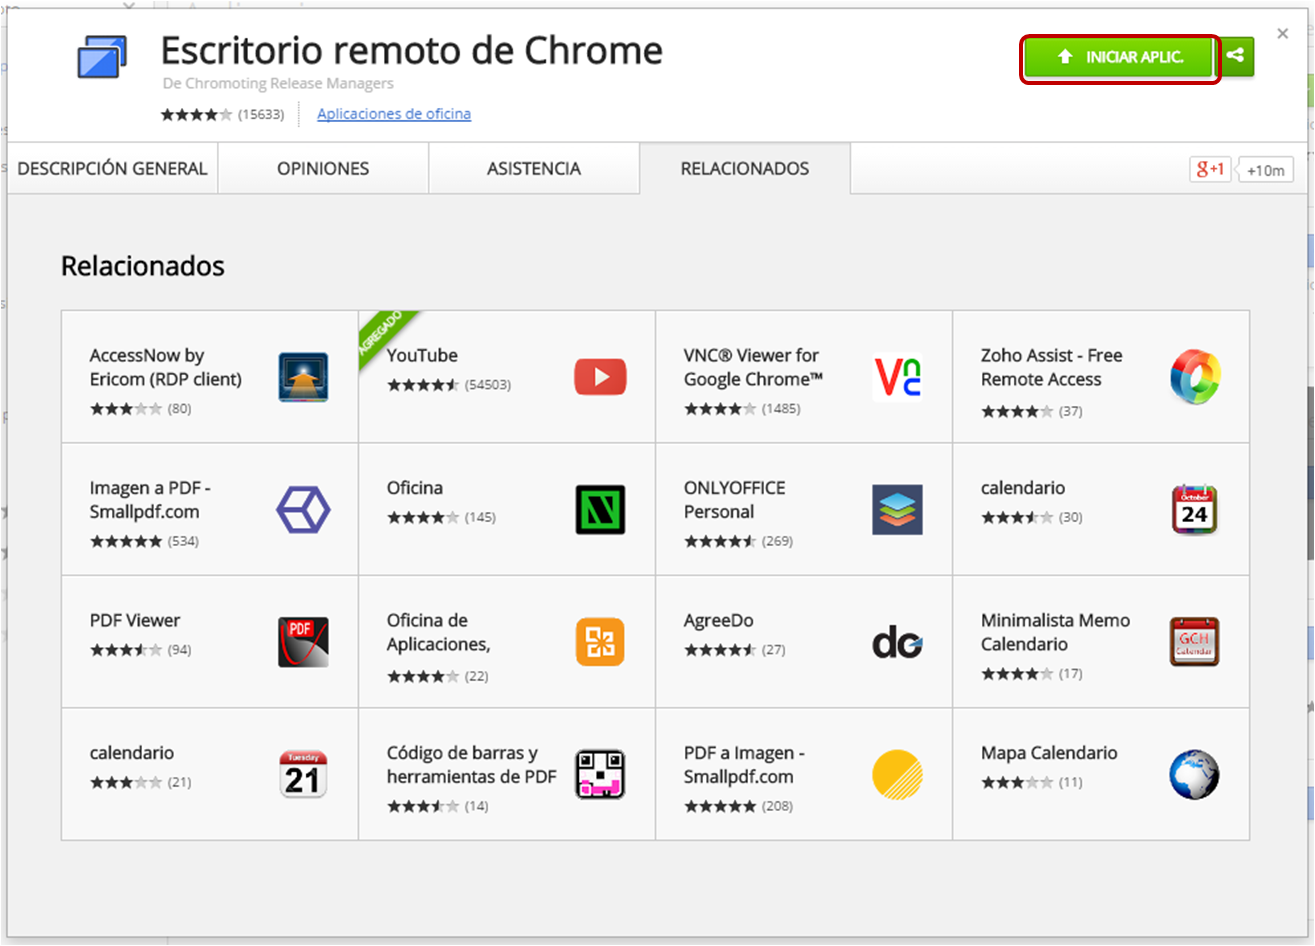Open the Descripción General tab
1315x946 pixels.
112,169
